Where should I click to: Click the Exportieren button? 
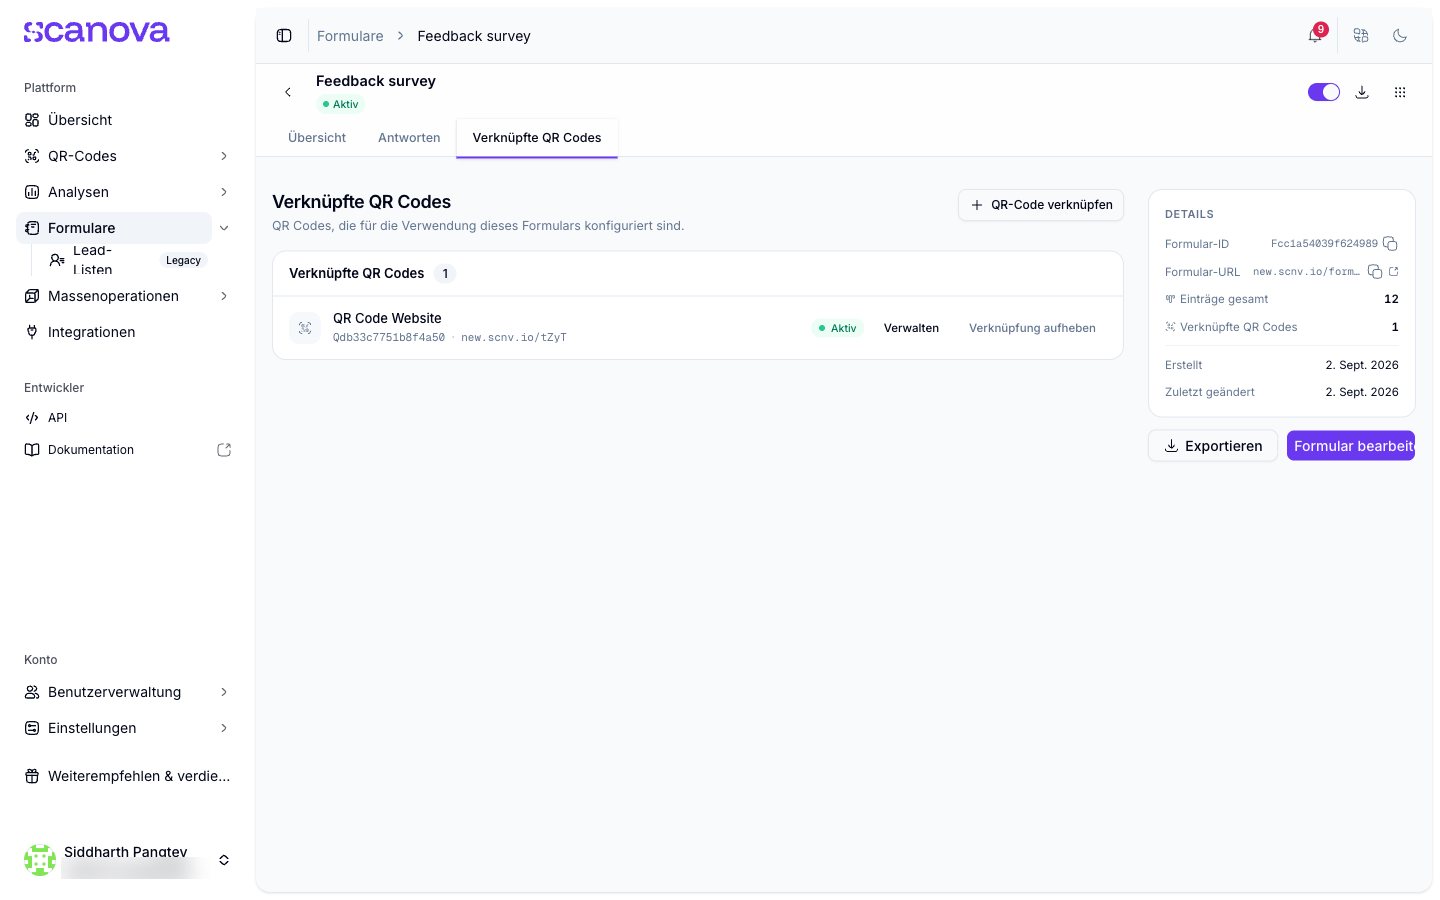1213,446
